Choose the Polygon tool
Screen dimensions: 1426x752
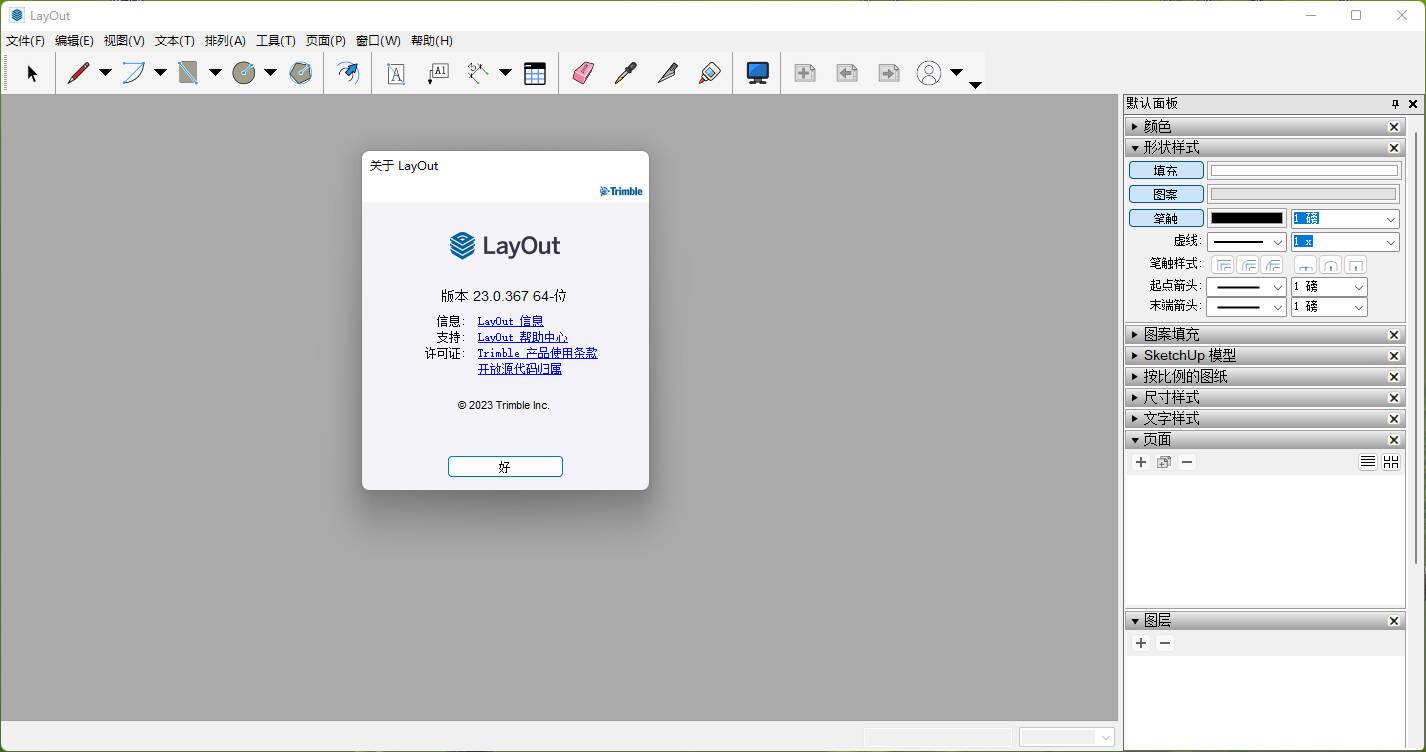[x=300, y=73]
